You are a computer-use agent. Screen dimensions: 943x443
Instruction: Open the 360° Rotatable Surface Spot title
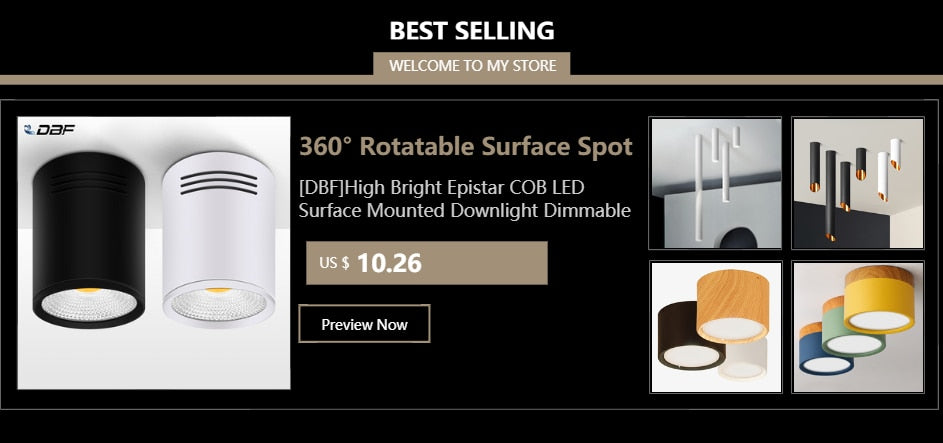click(x=466, y=147)
